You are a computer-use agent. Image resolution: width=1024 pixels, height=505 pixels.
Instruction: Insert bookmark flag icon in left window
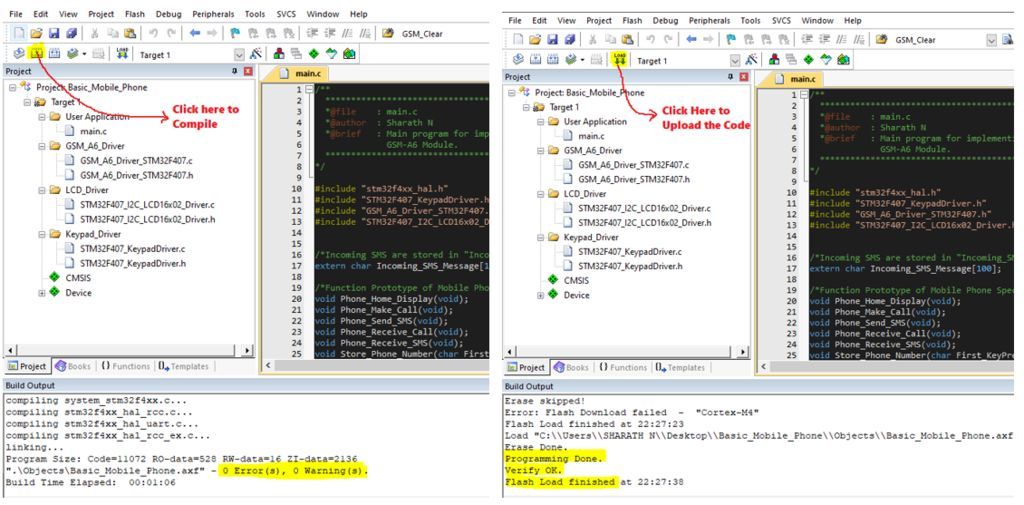pos(234,33)
